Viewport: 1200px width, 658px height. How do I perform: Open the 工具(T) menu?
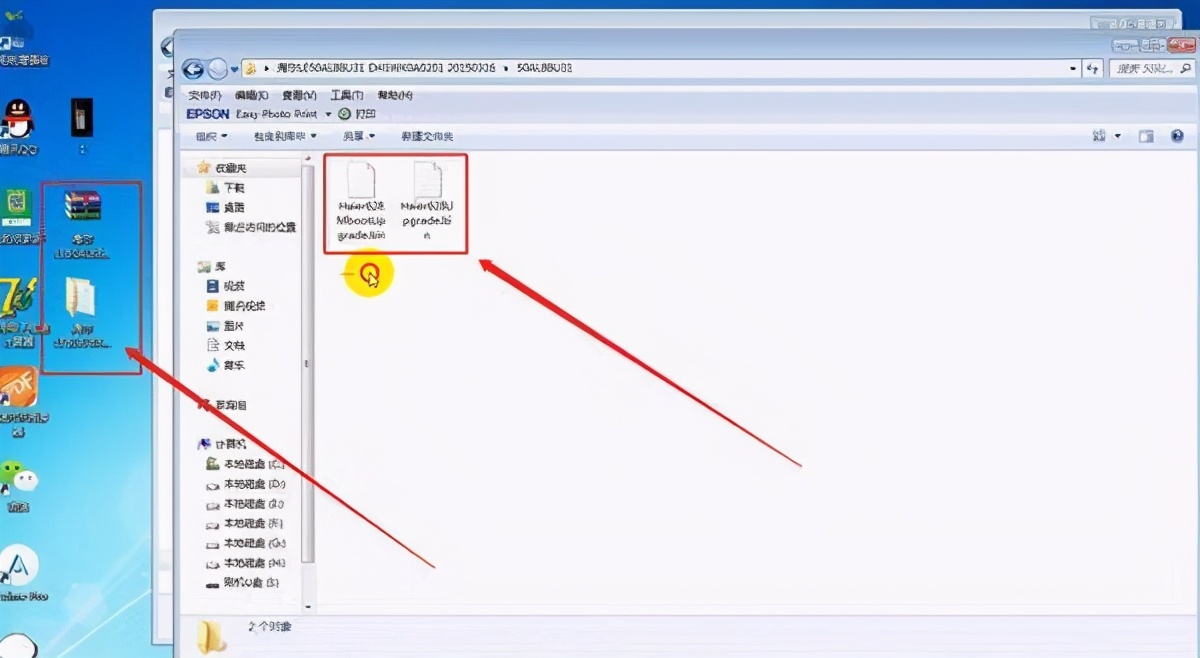[x=347, y=95]
